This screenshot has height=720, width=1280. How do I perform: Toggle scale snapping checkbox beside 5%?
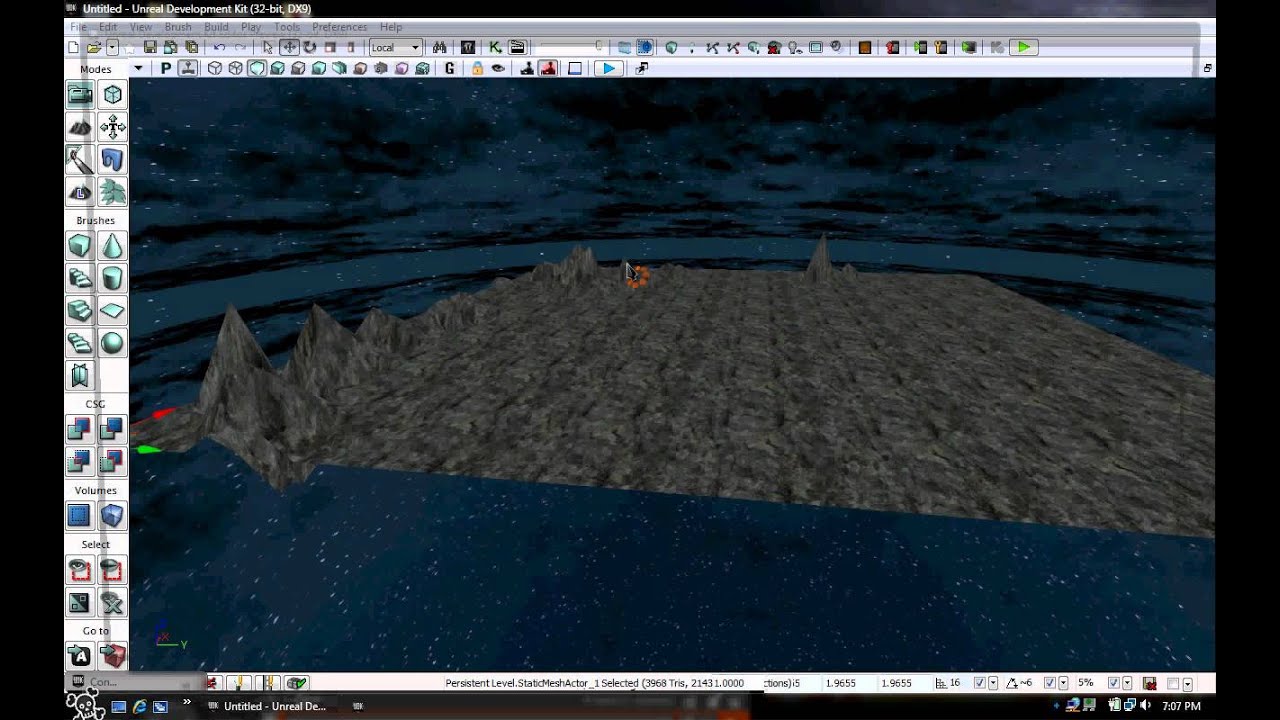coord(1114,683)
